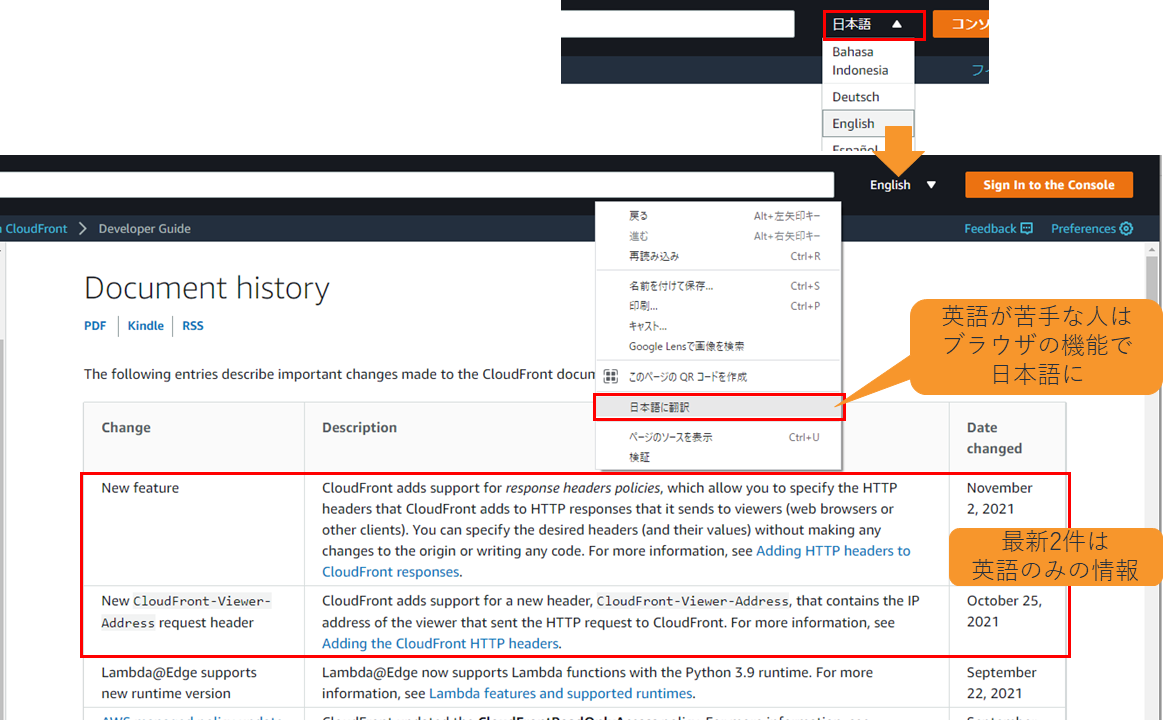Click the breadcrumb chevron separator

click(83, 229)
